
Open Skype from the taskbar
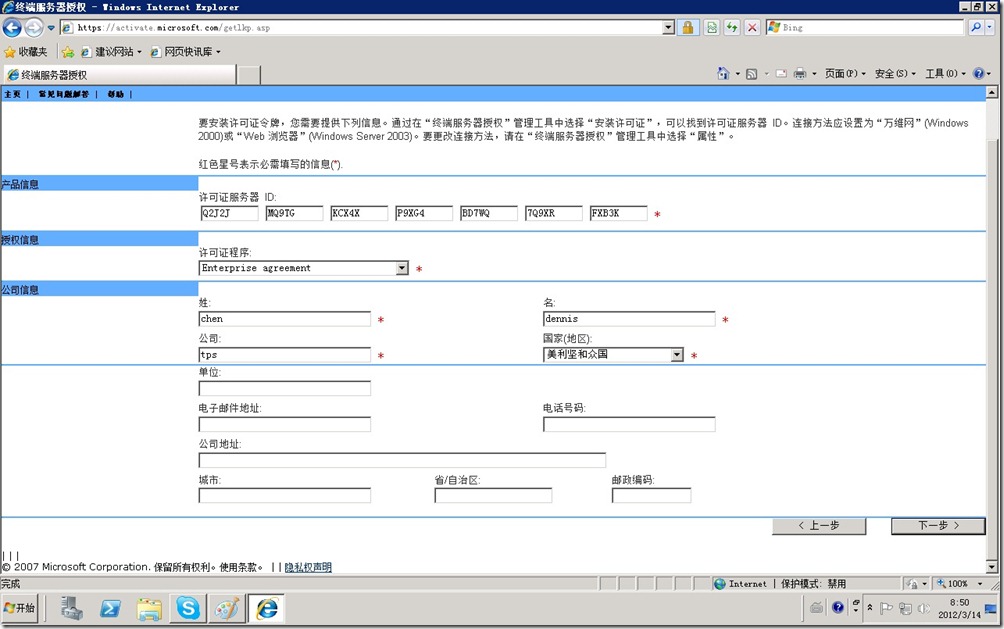click(x=188, y=609)
